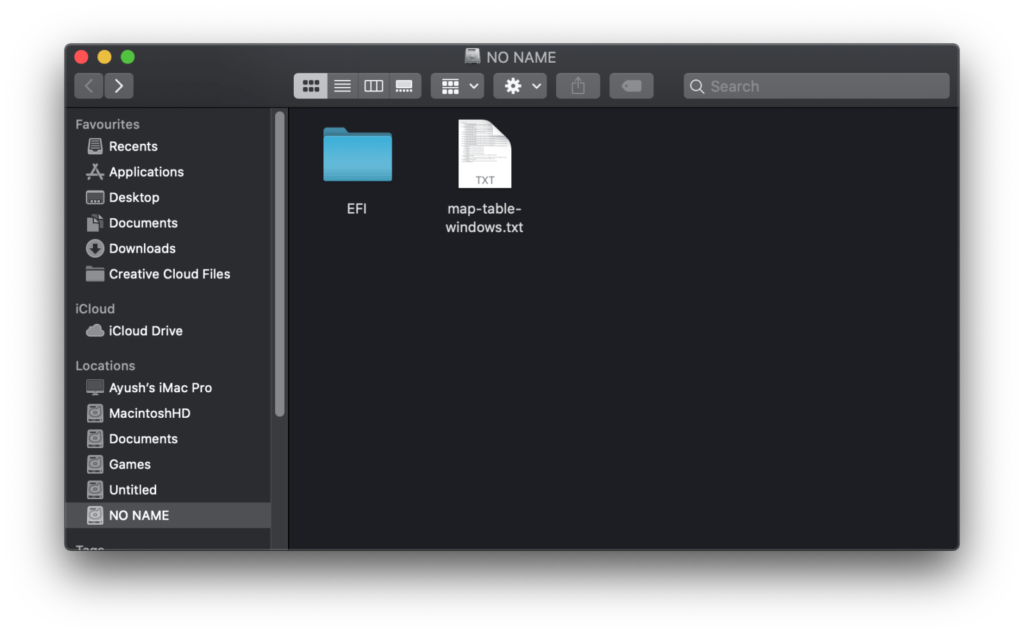Open the EFI folder

click(x=357, y=155)
